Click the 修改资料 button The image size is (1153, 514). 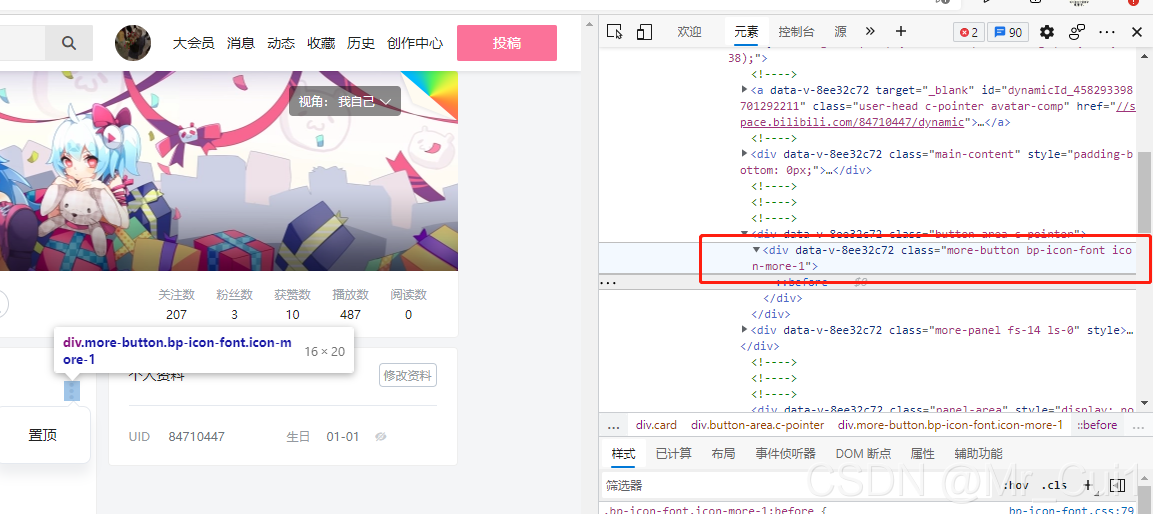(408, 375)
